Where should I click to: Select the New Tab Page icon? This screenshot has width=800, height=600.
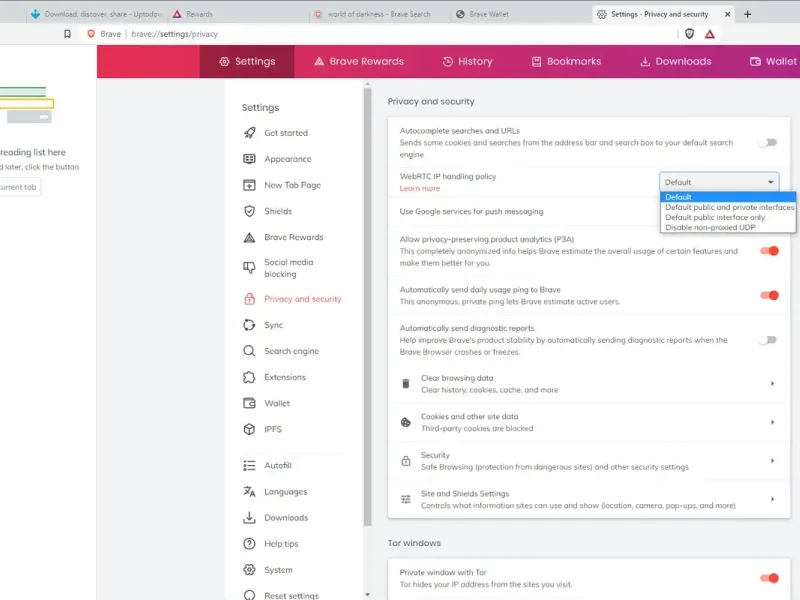(x=249, y=185)
